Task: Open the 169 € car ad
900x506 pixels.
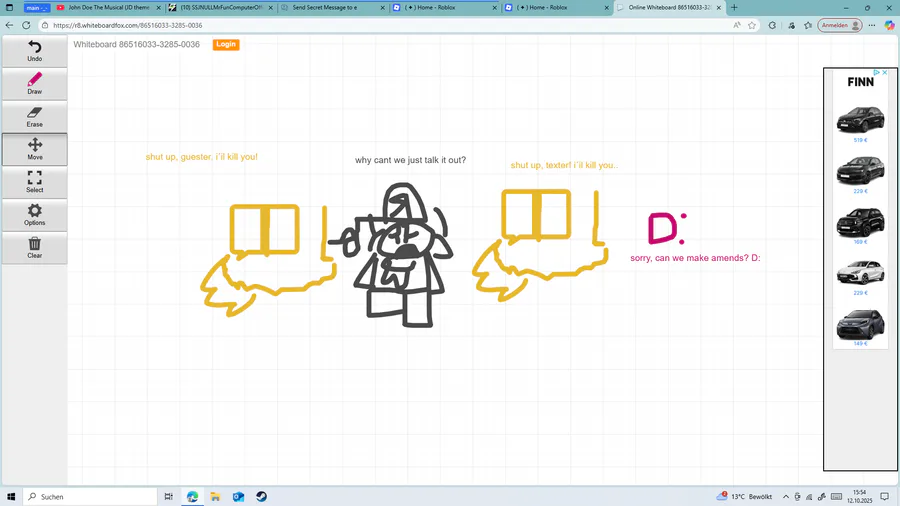Action: coord(860,225)
